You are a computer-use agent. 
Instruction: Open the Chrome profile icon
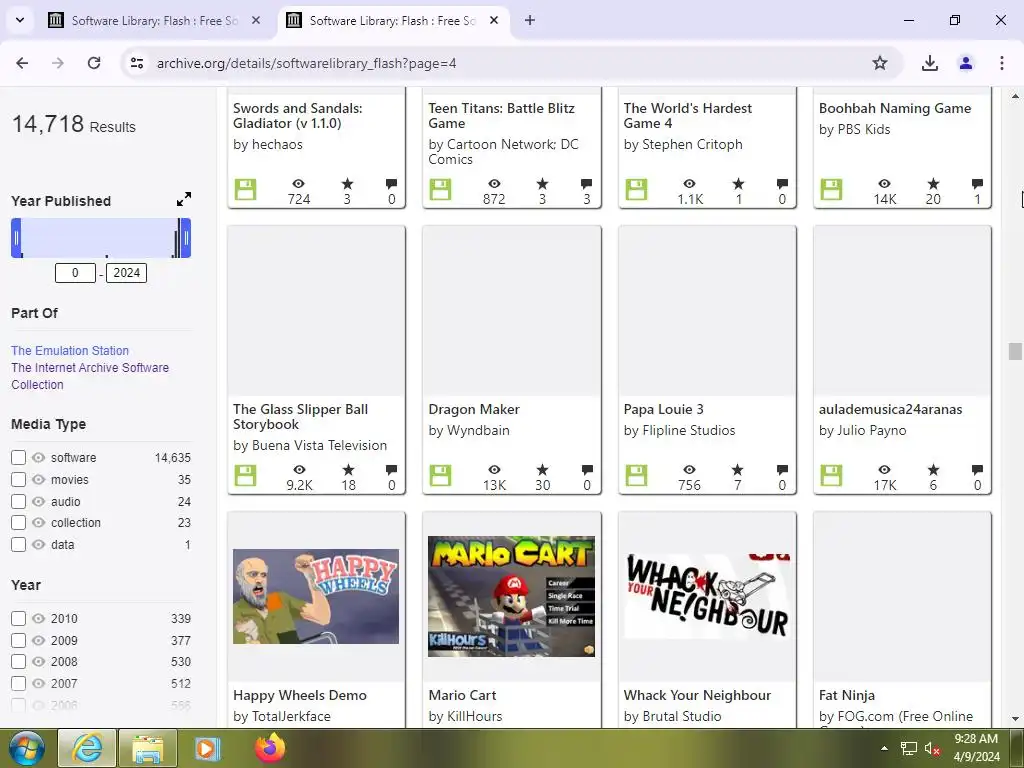(x=965, y=63)
